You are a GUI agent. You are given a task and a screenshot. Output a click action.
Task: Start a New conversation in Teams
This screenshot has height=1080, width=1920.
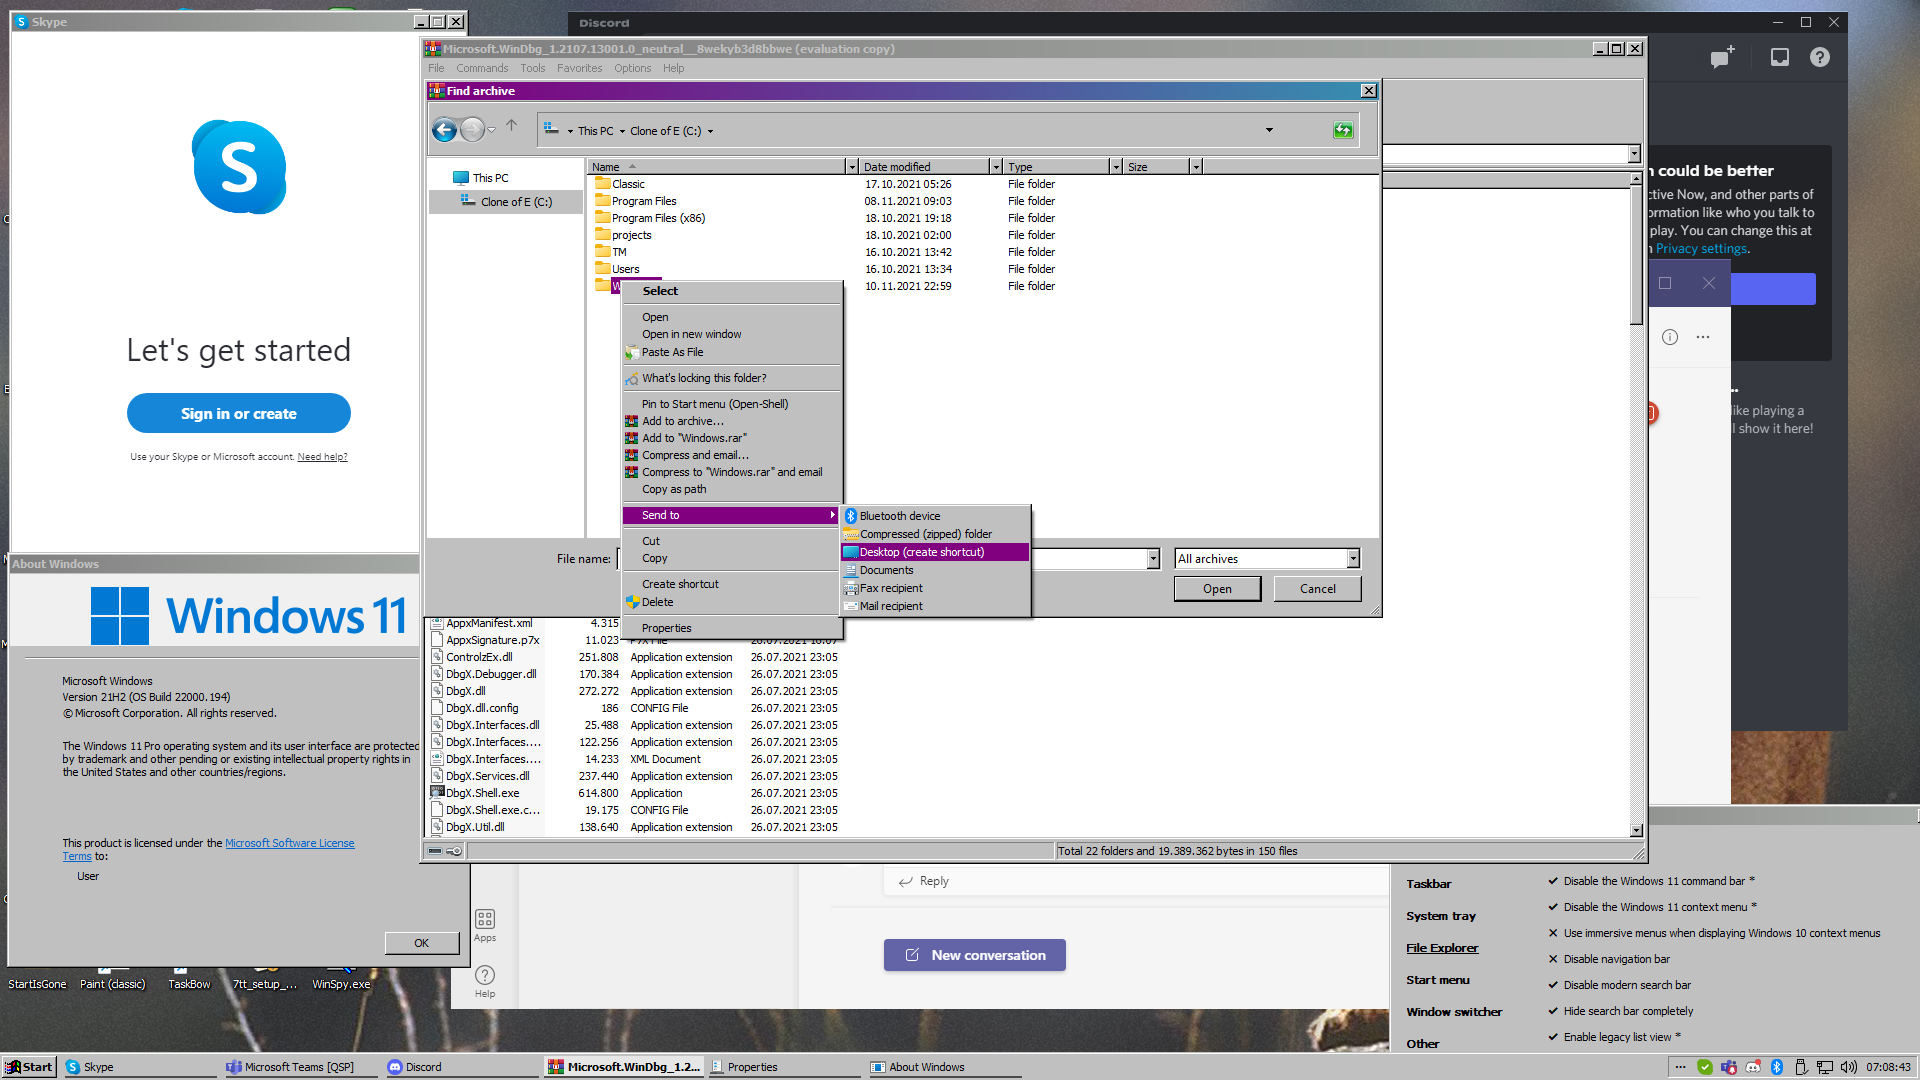coord(974,955)
